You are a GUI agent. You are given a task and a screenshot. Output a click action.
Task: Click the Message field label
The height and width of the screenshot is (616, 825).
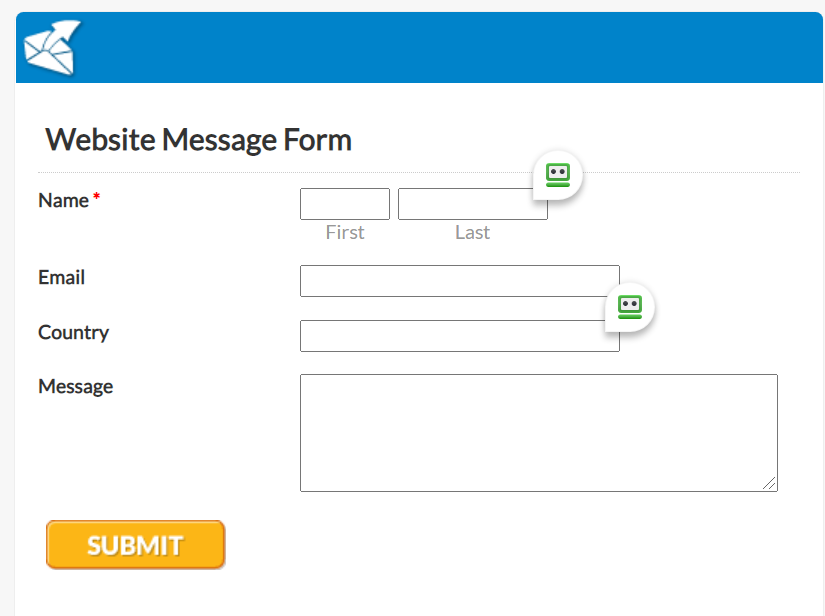pos(75,386)
